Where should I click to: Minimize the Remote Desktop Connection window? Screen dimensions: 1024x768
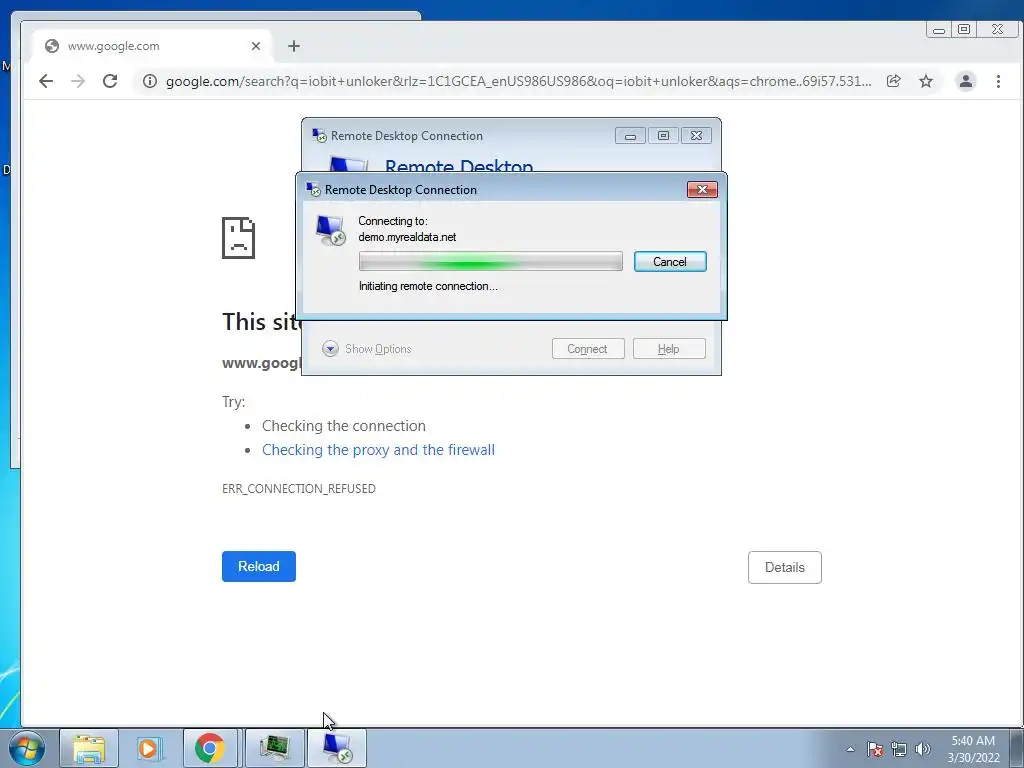[x=630, y=135]
